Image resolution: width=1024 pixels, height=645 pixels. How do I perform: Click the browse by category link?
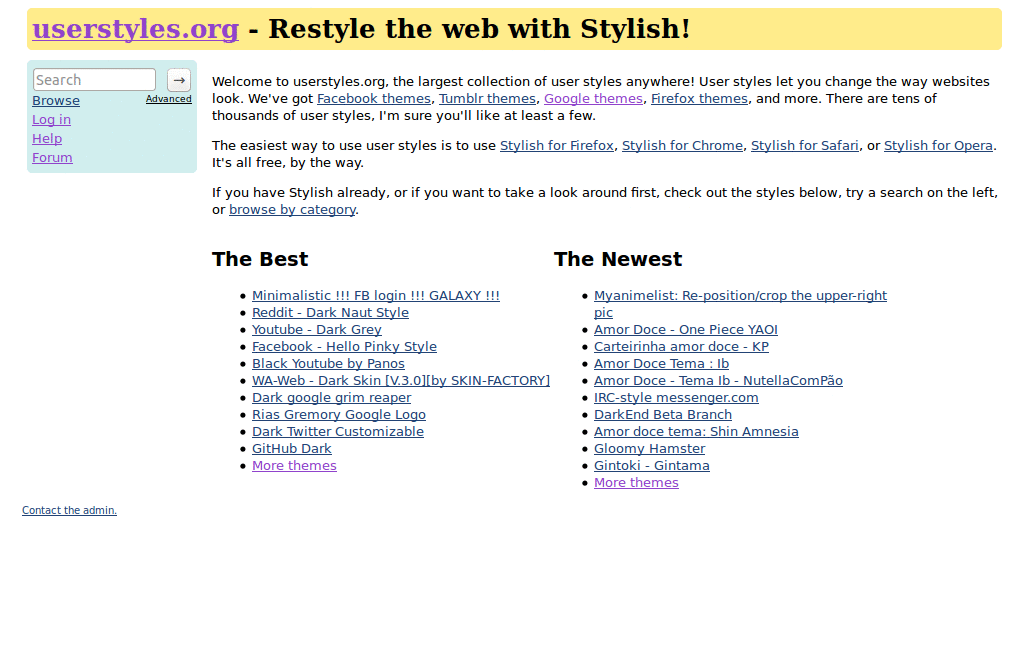292,210
